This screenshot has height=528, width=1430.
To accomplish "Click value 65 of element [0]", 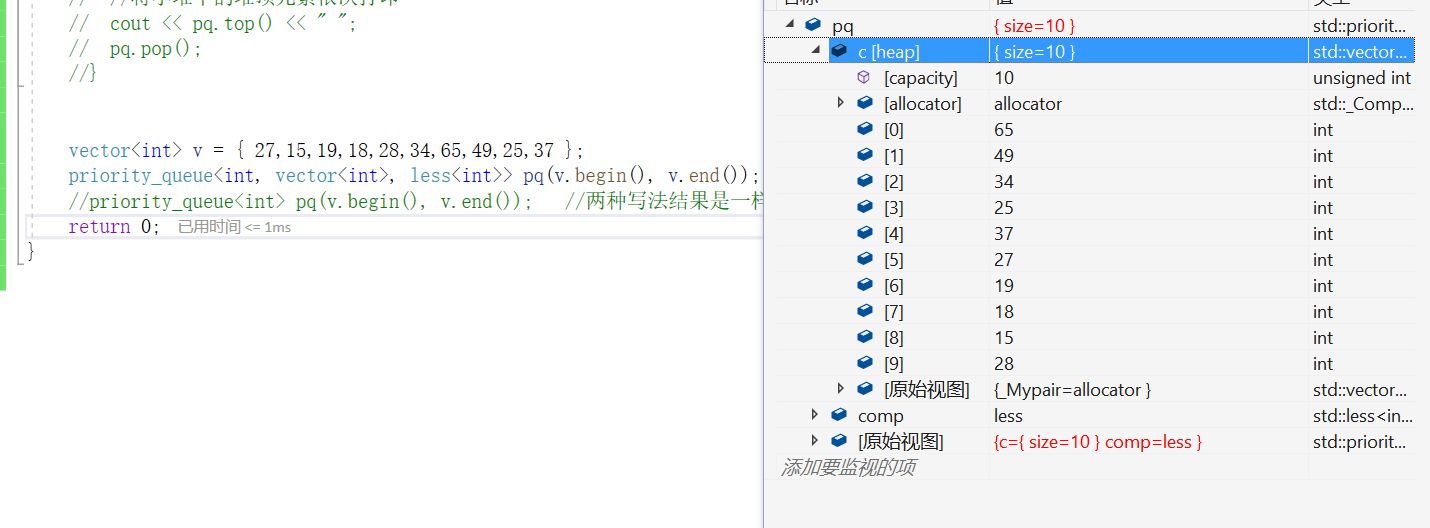I will tap(1004, 130).
